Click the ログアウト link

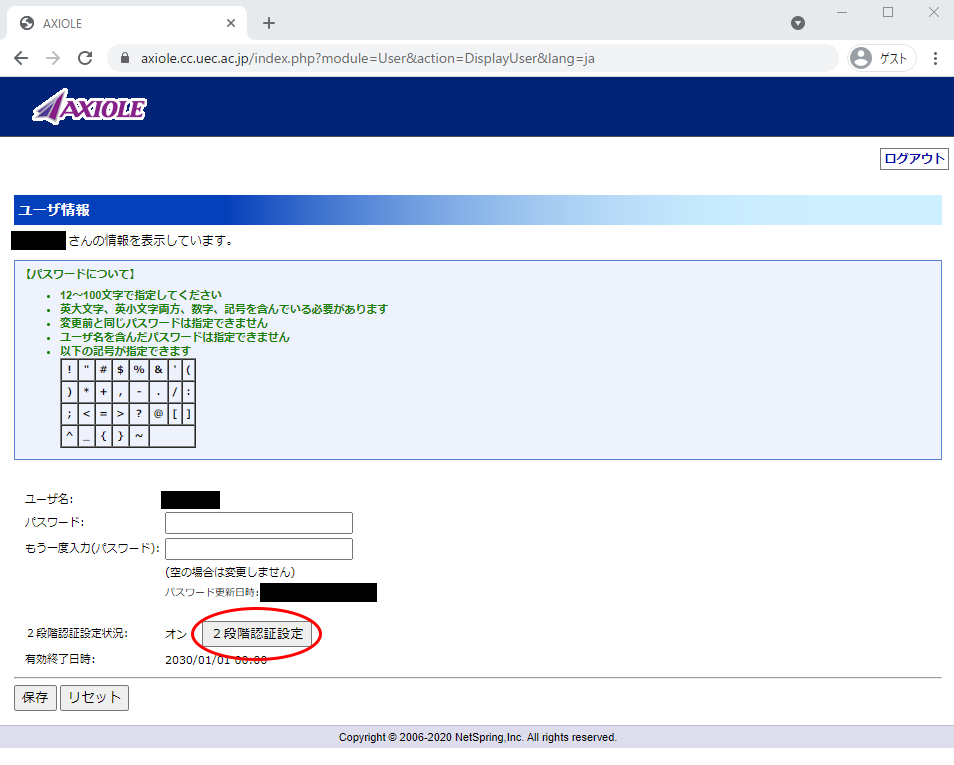[x=914, y=159]
